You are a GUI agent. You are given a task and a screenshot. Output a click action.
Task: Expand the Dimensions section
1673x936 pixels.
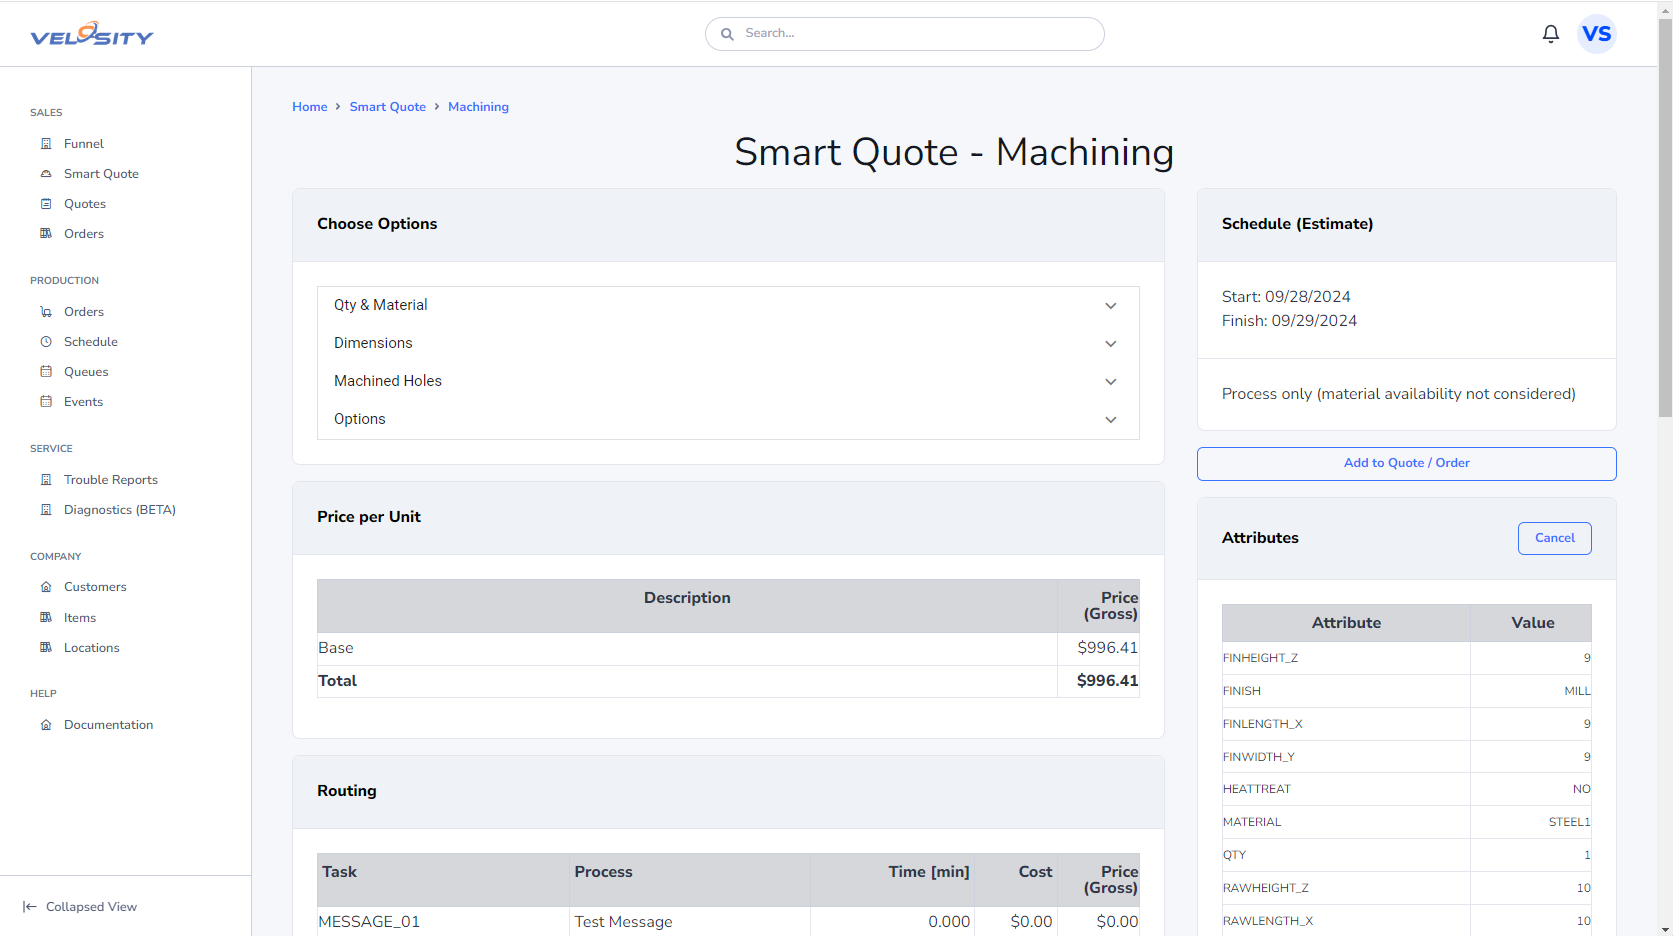tap(727, 344)
